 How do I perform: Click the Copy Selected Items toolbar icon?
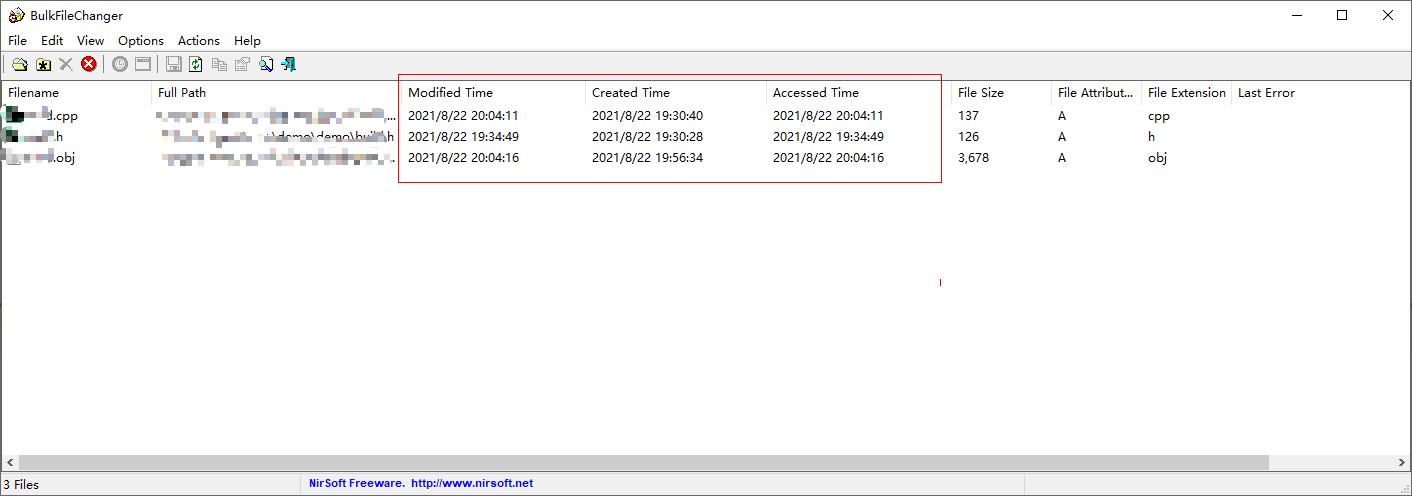coord(219,65)
